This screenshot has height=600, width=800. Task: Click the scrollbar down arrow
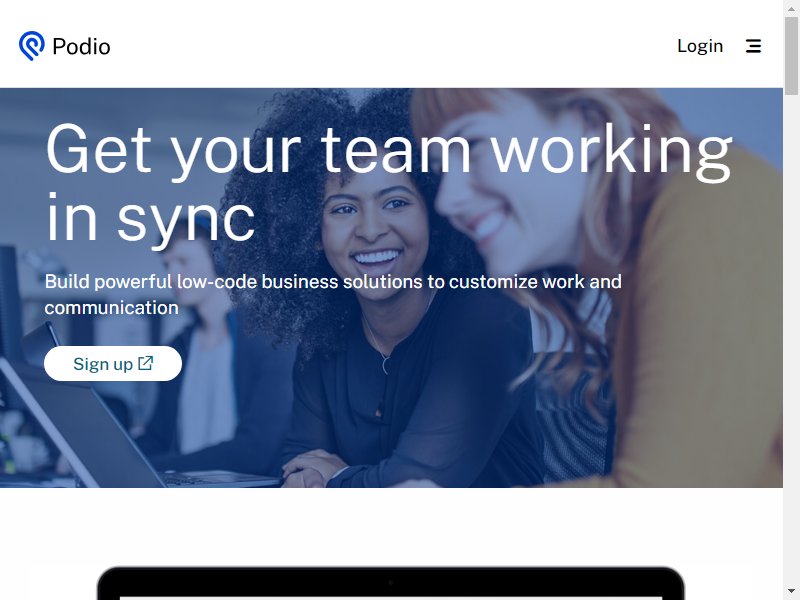point(791,592)
